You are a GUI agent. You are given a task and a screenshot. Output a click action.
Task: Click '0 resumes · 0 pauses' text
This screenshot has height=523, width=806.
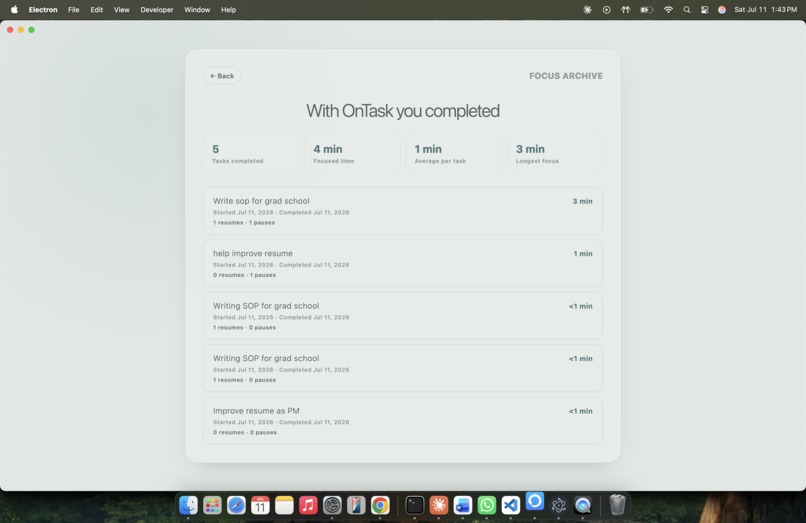[245, 432]
